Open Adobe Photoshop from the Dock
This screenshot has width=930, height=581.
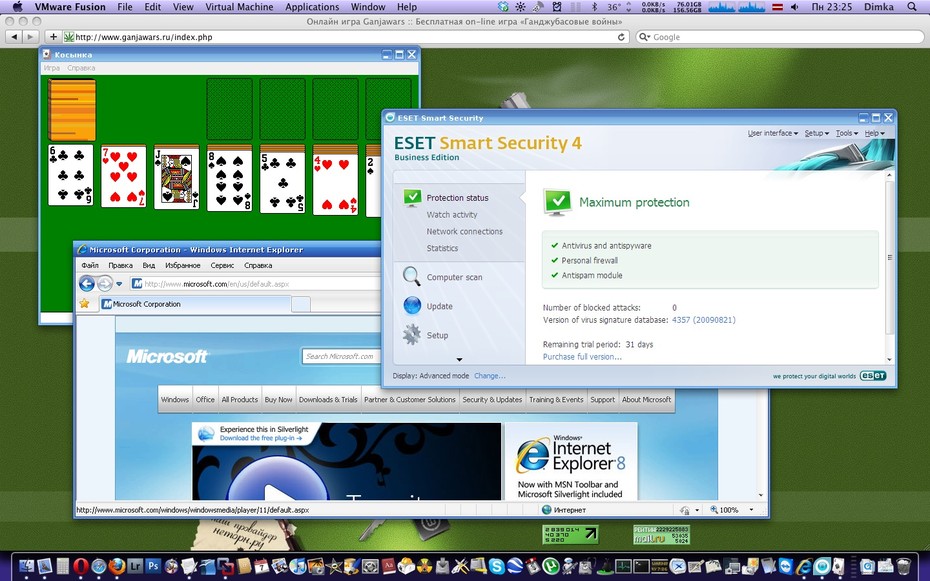(153, 566)
